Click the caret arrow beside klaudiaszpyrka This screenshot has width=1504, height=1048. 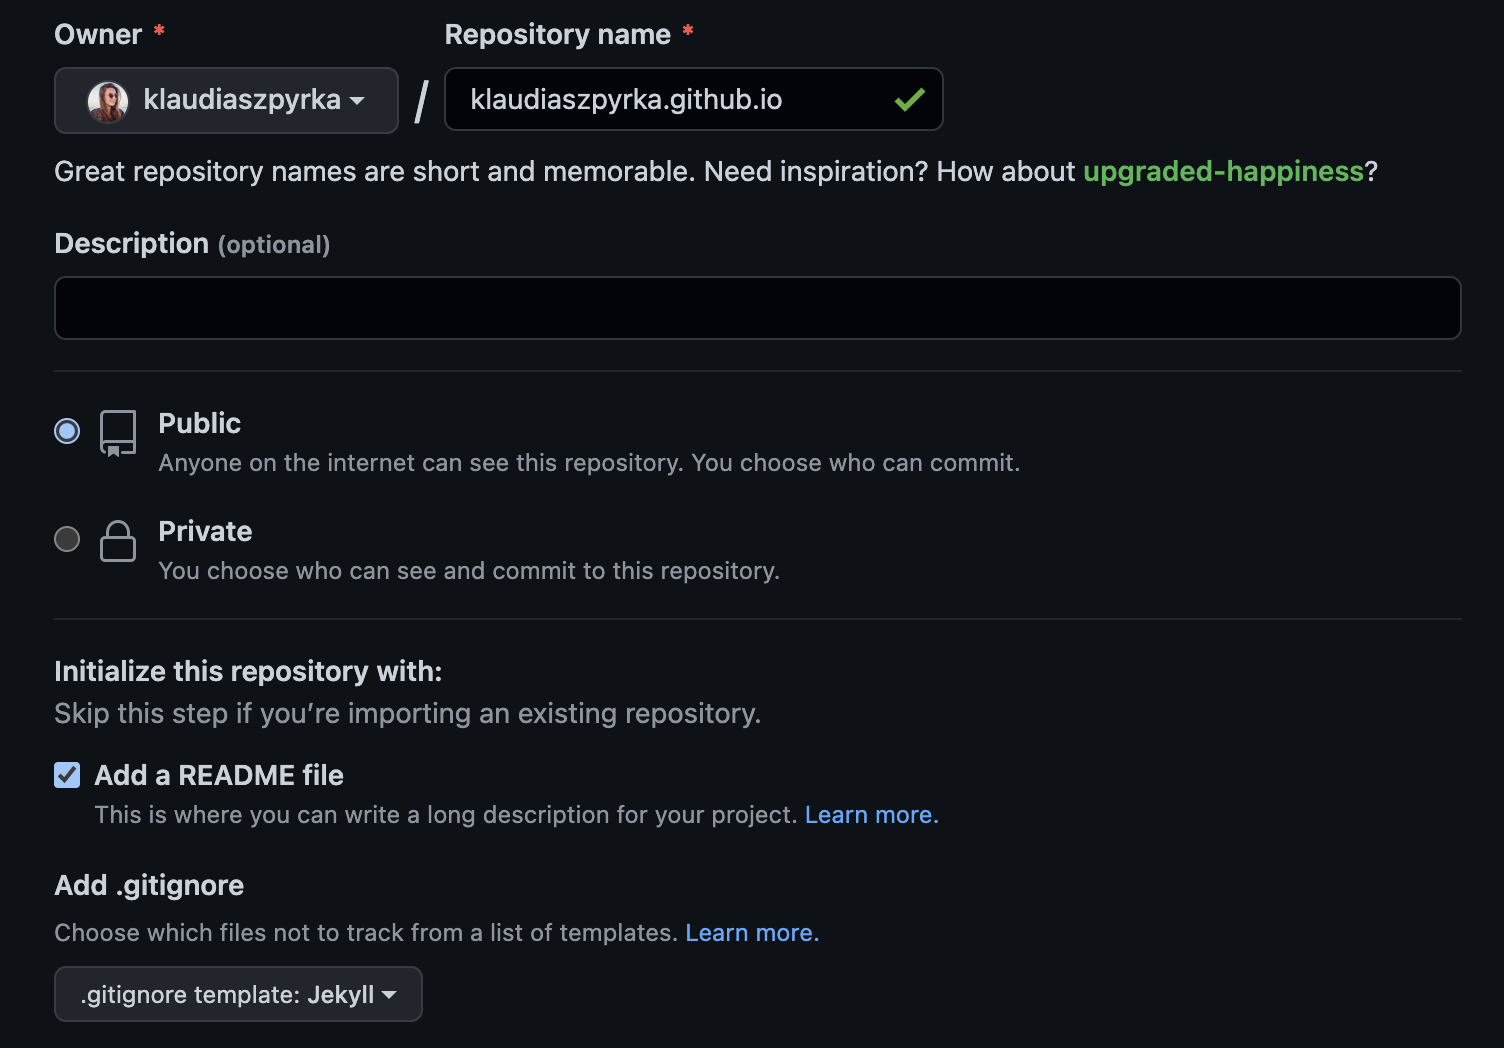358,101
